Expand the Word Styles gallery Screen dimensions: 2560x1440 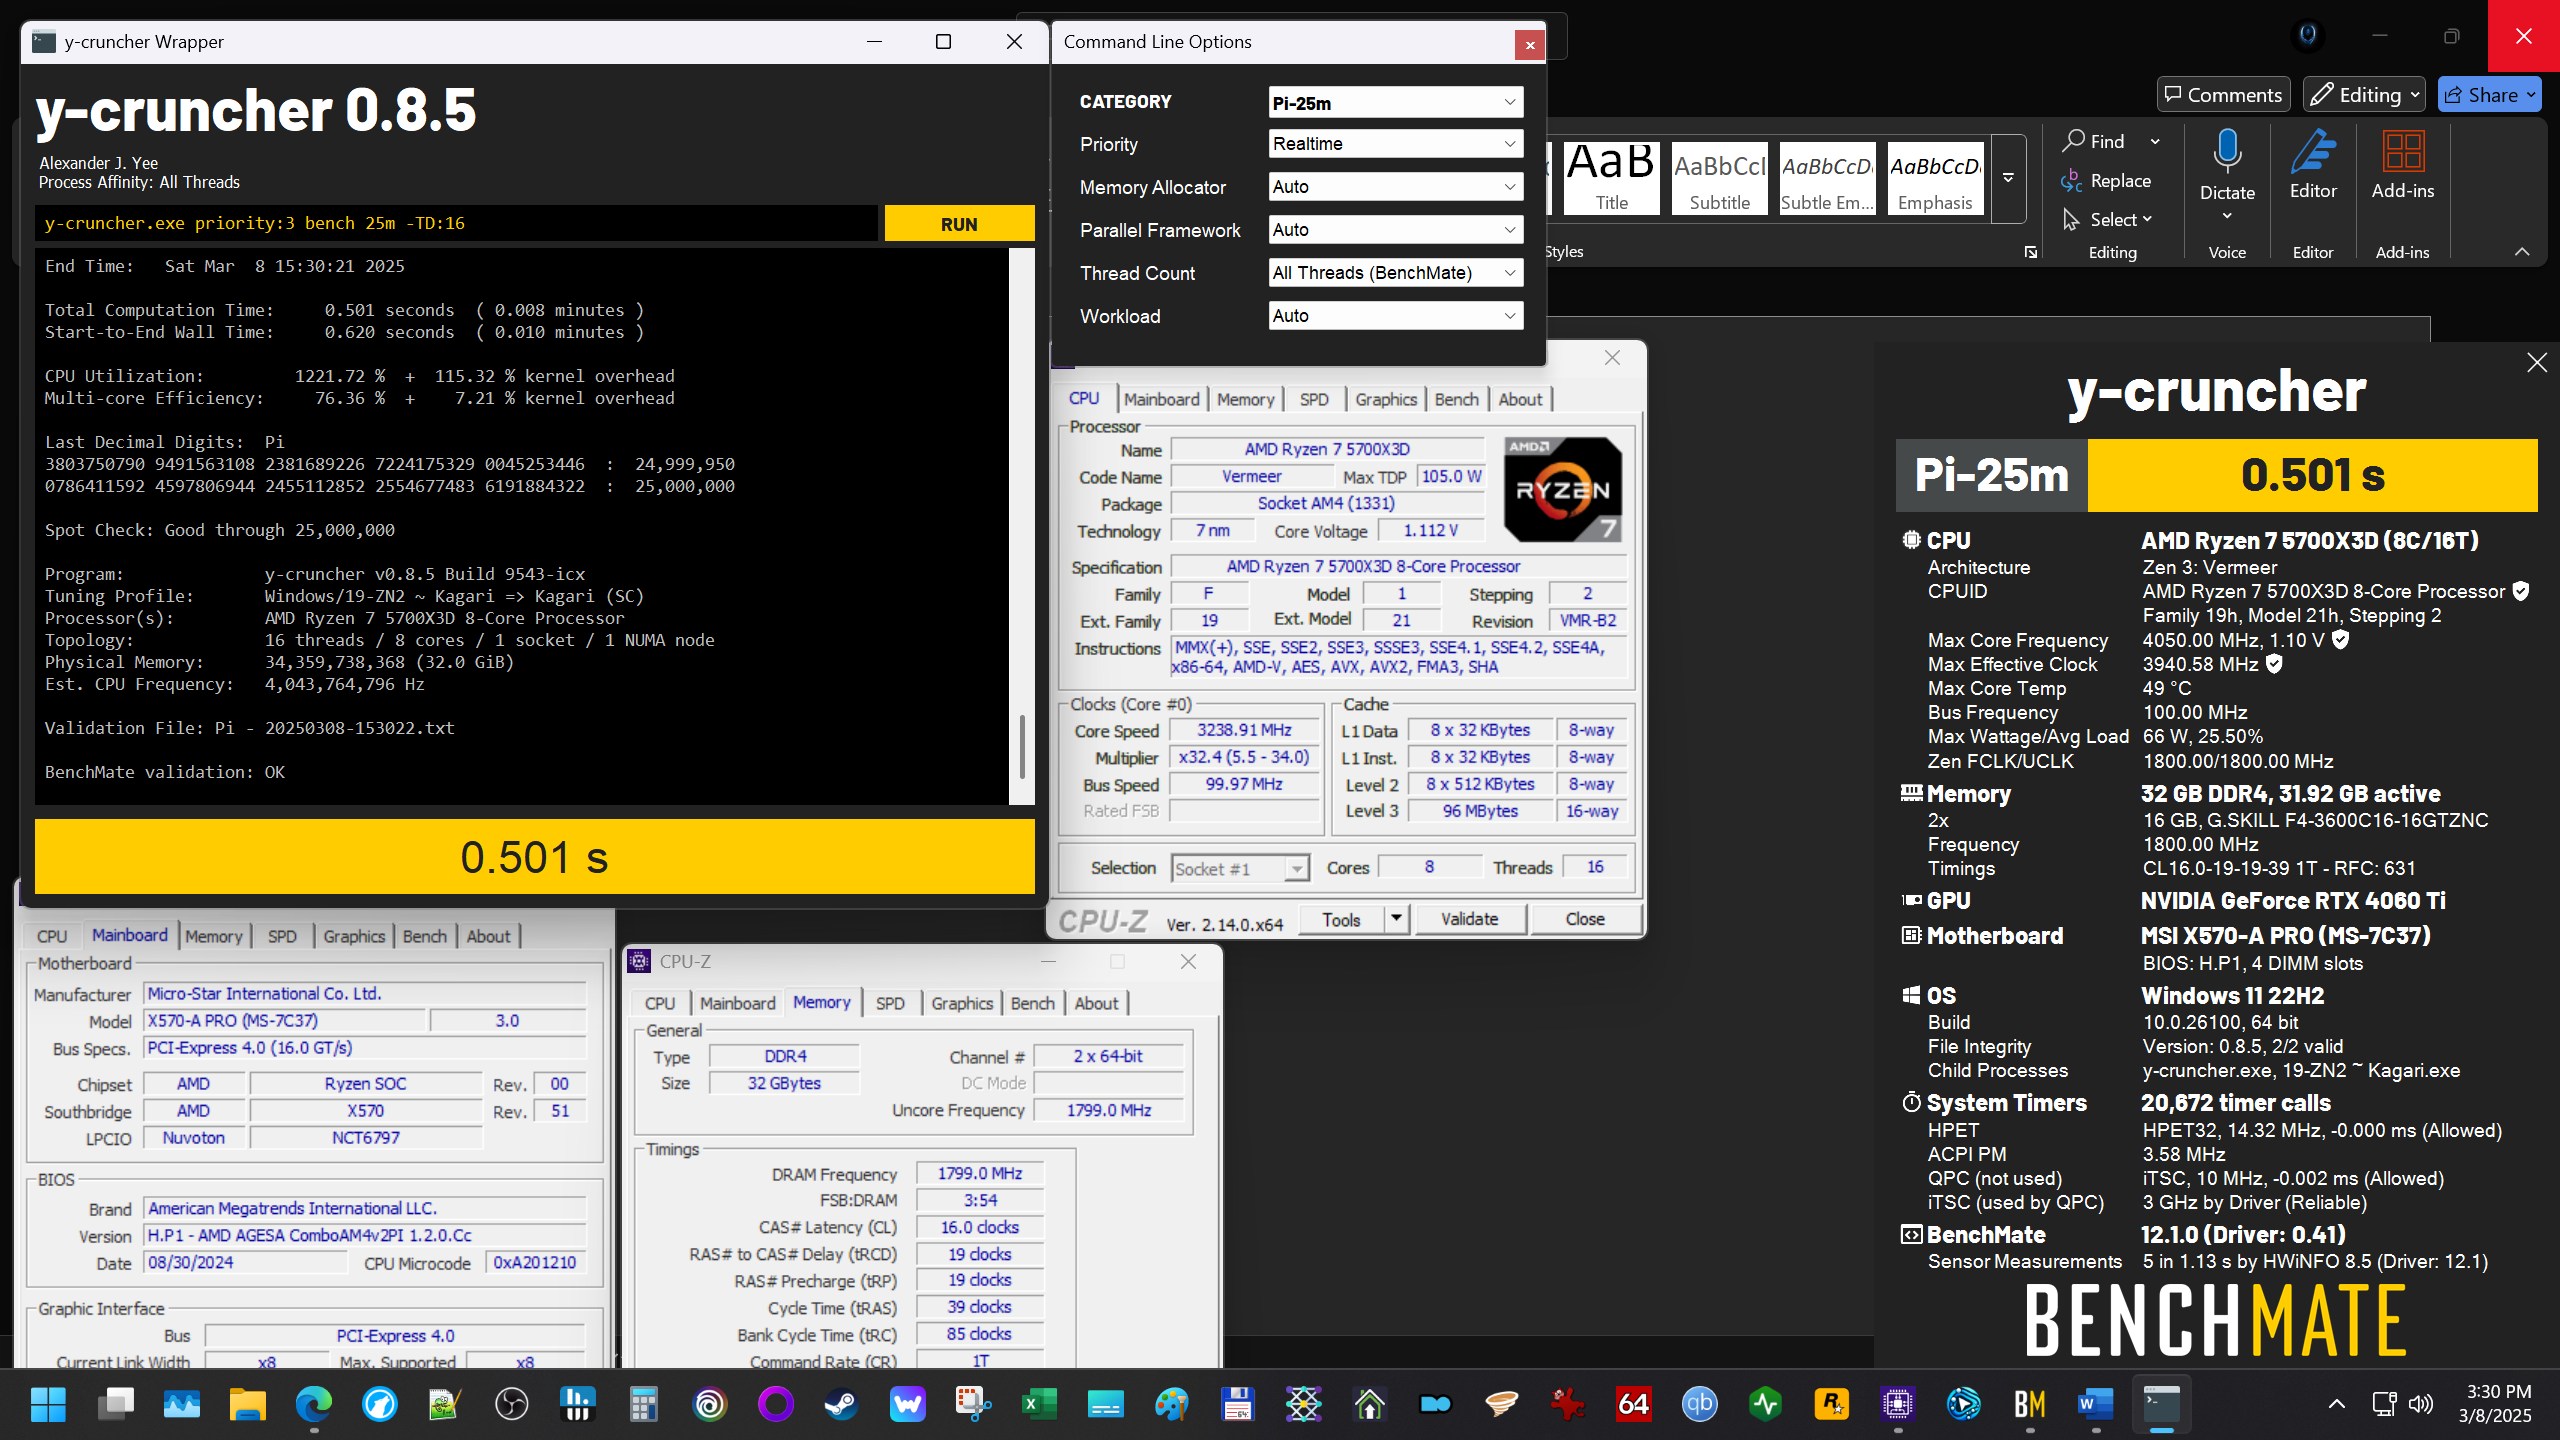coord(2008,178)
